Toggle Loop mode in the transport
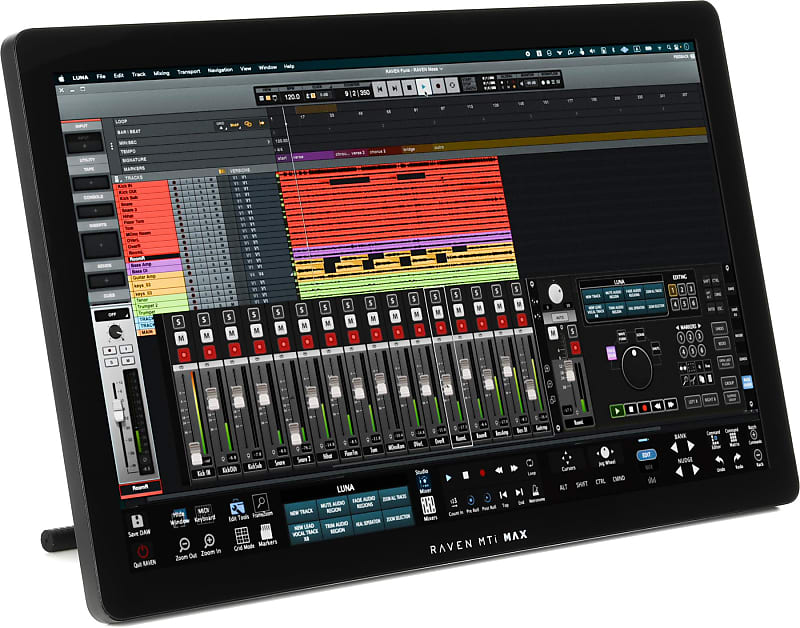The image size is (800, 628). [x=530, y=465]
